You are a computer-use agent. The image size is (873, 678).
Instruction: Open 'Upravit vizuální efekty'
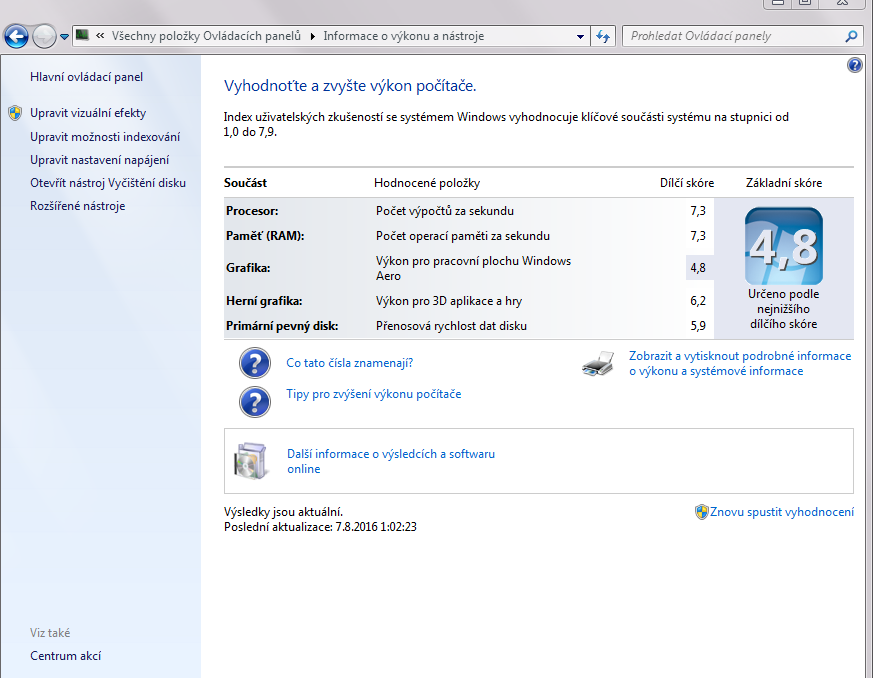[x=88, y=113]
